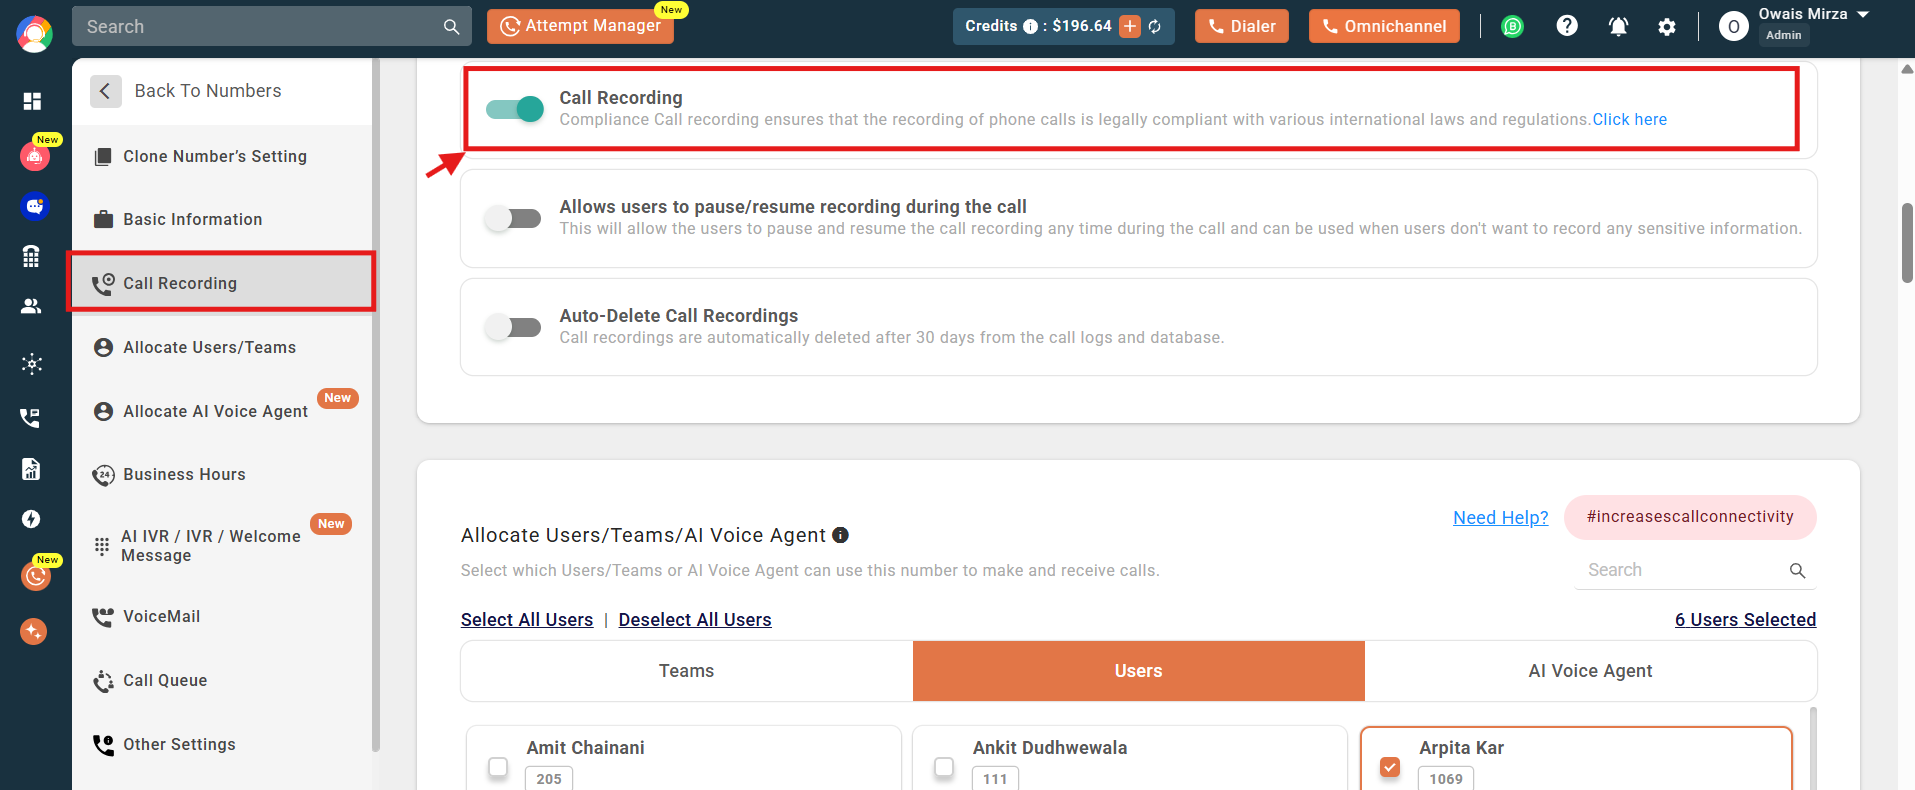Click extension 205 under Amit Chainani
Viewport: 1915px width, 790px height.
(x=549, y=778)
